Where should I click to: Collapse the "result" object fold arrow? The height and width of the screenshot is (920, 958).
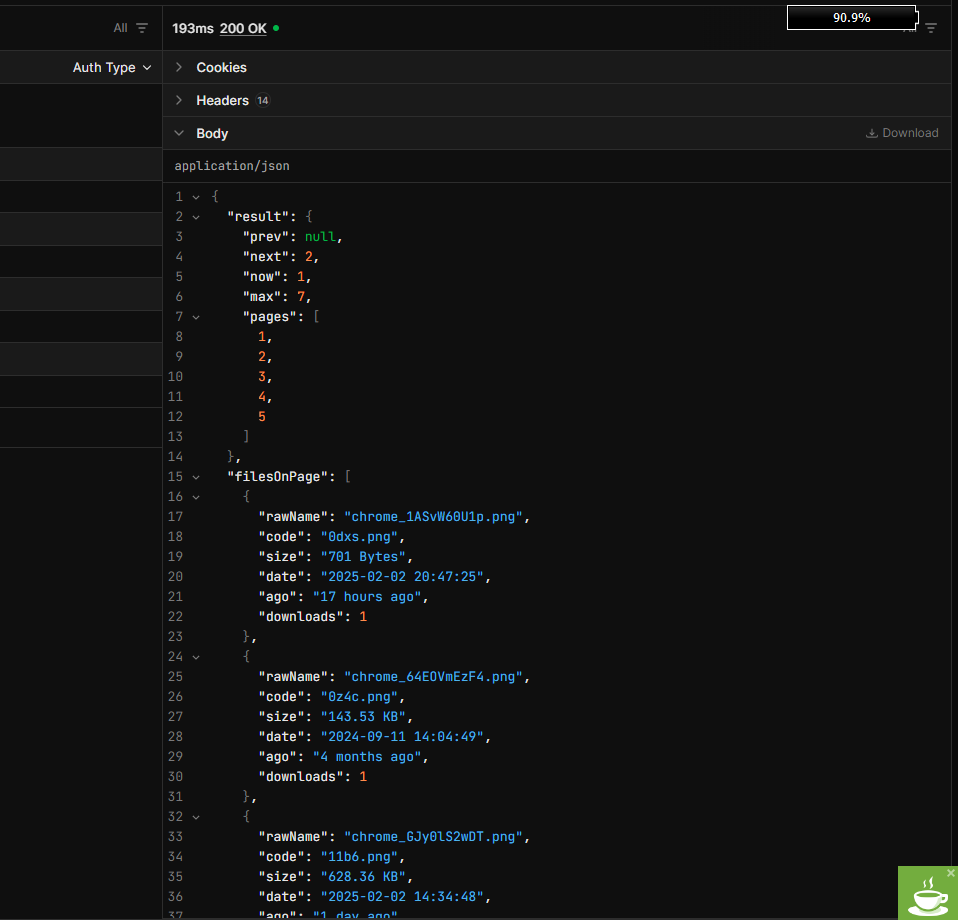tap(196, 217)
